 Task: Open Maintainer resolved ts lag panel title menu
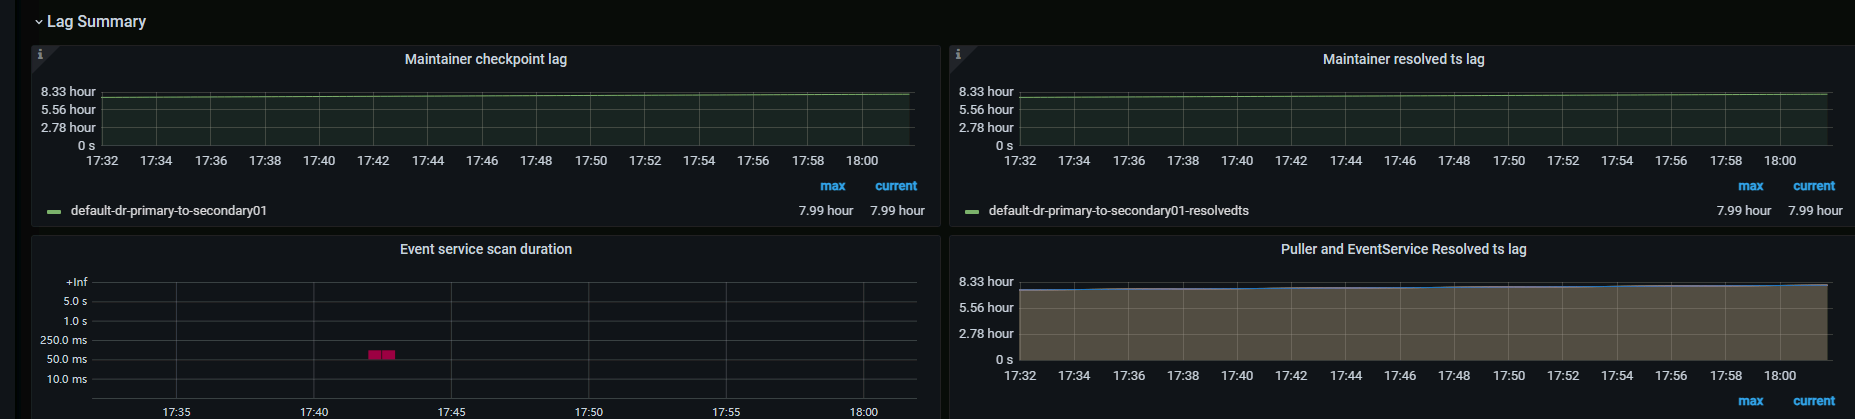(x=1403, y=59)
